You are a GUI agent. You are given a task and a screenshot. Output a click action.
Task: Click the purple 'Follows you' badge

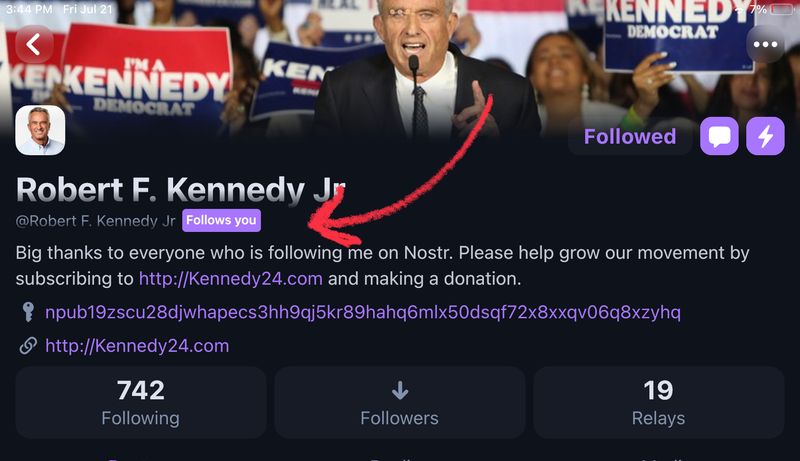point(222,220)
